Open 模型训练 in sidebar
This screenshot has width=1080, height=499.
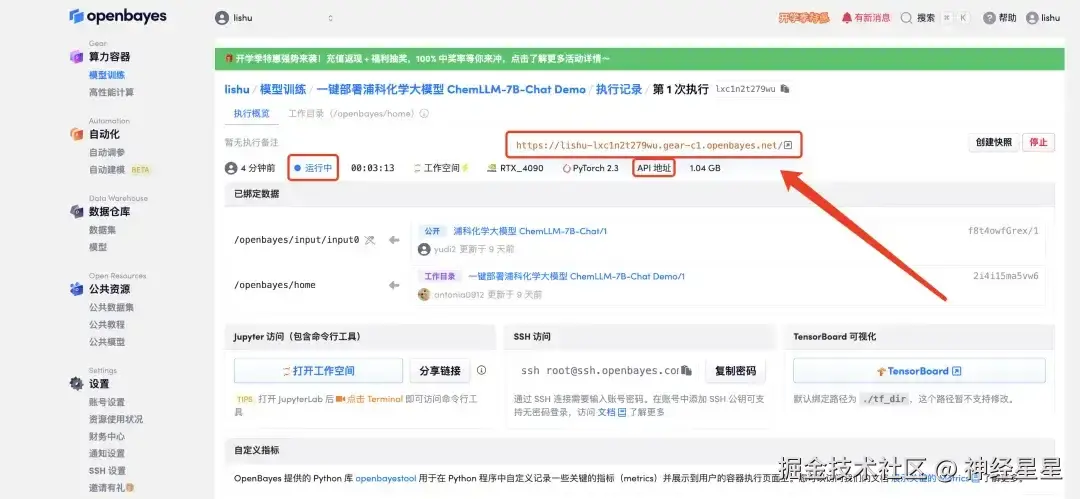point(107,74)
